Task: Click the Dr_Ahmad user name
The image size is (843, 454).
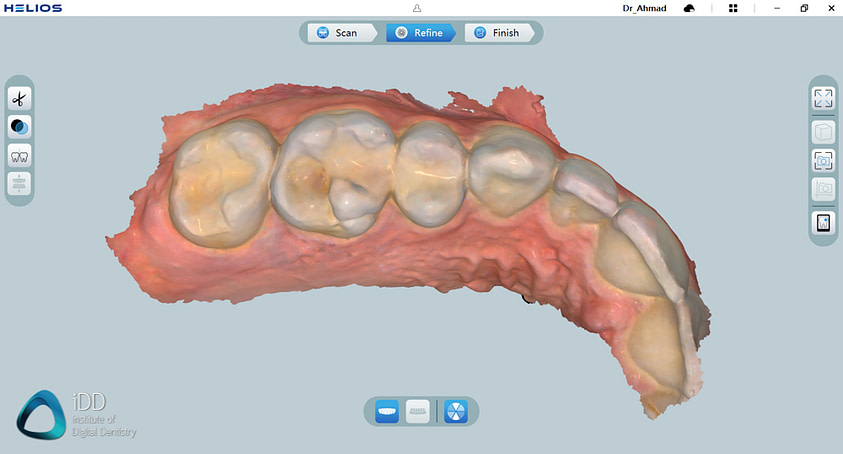Action: [644, 8]
